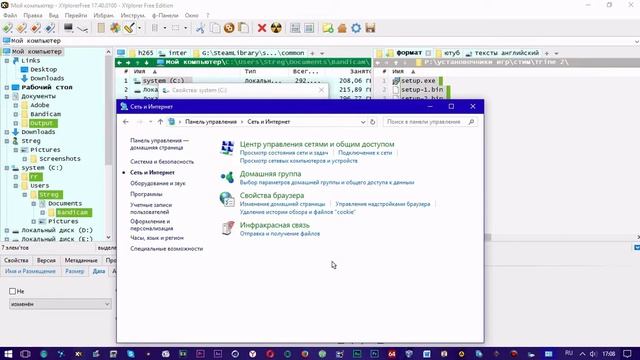Click the green Back arrow in XYplorer pane
The width and height of the screenshot is (640, 360).
coord(119,62)
